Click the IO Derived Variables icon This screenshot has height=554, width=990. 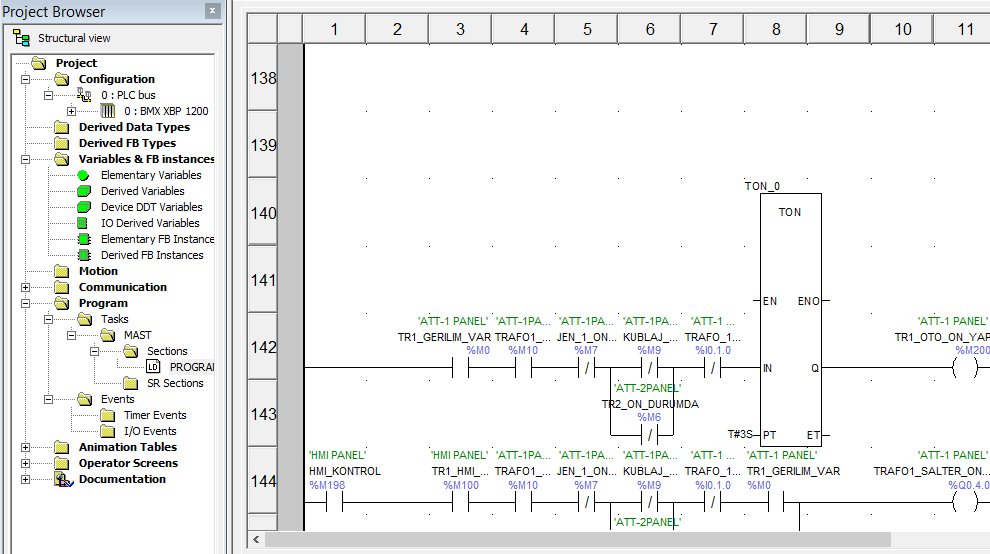83,223
